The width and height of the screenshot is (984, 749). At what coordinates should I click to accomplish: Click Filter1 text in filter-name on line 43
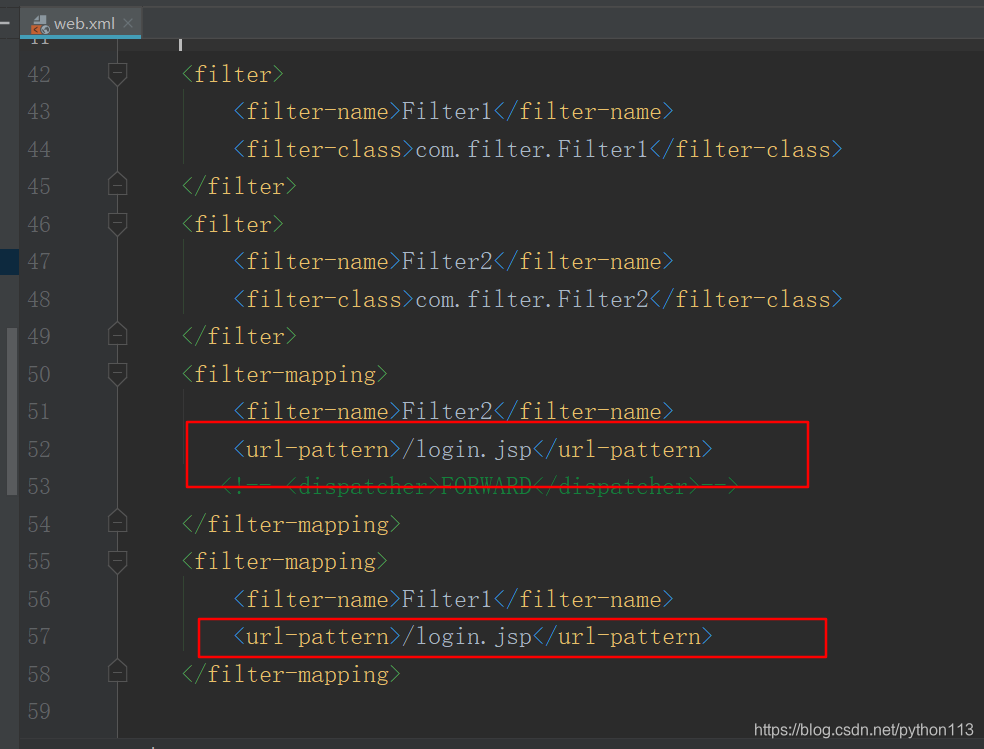click(x=447, y=112)
